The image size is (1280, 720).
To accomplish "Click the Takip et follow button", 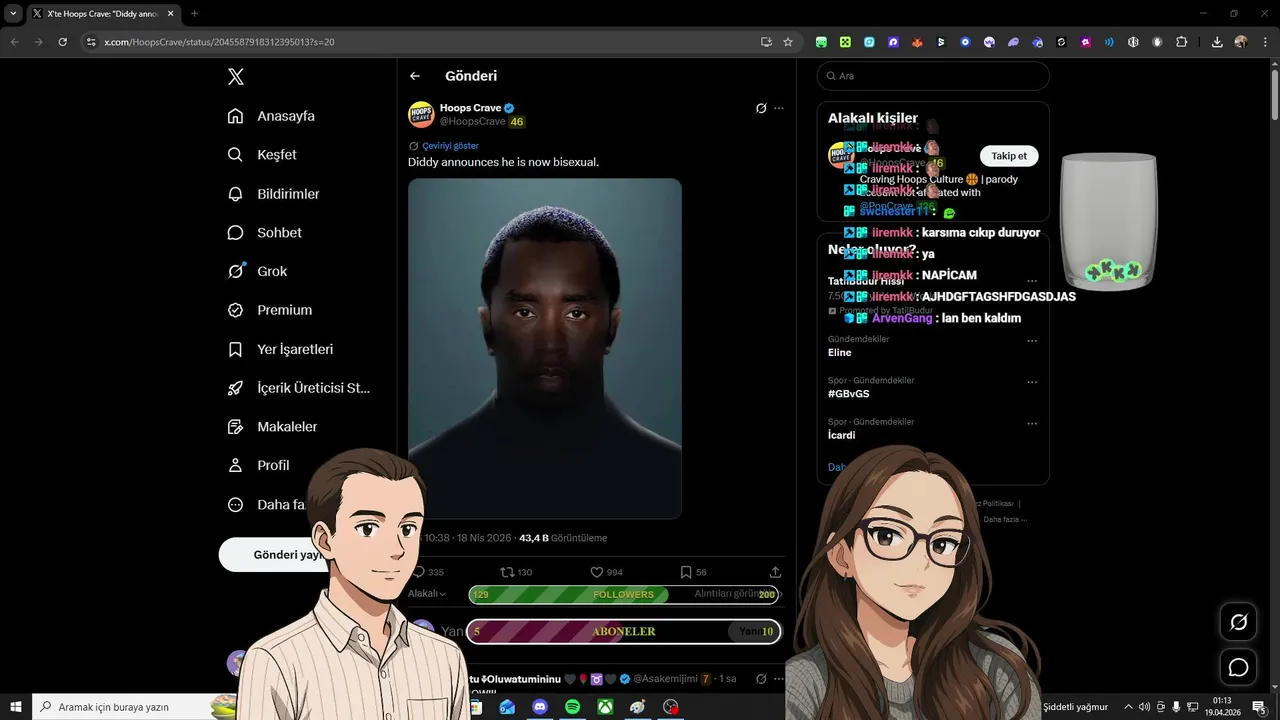I will click(1009, 156).
